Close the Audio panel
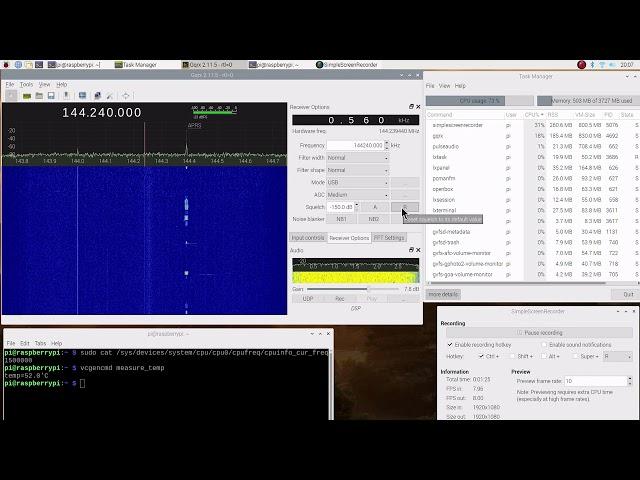640x480 pixels. pos(418,250)
